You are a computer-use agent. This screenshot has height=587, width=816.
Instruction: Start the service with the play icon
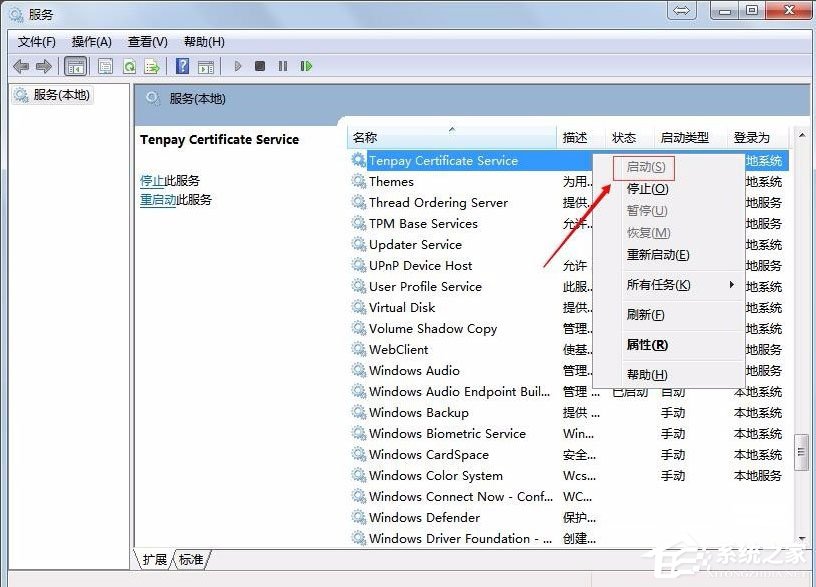[237, 66]
